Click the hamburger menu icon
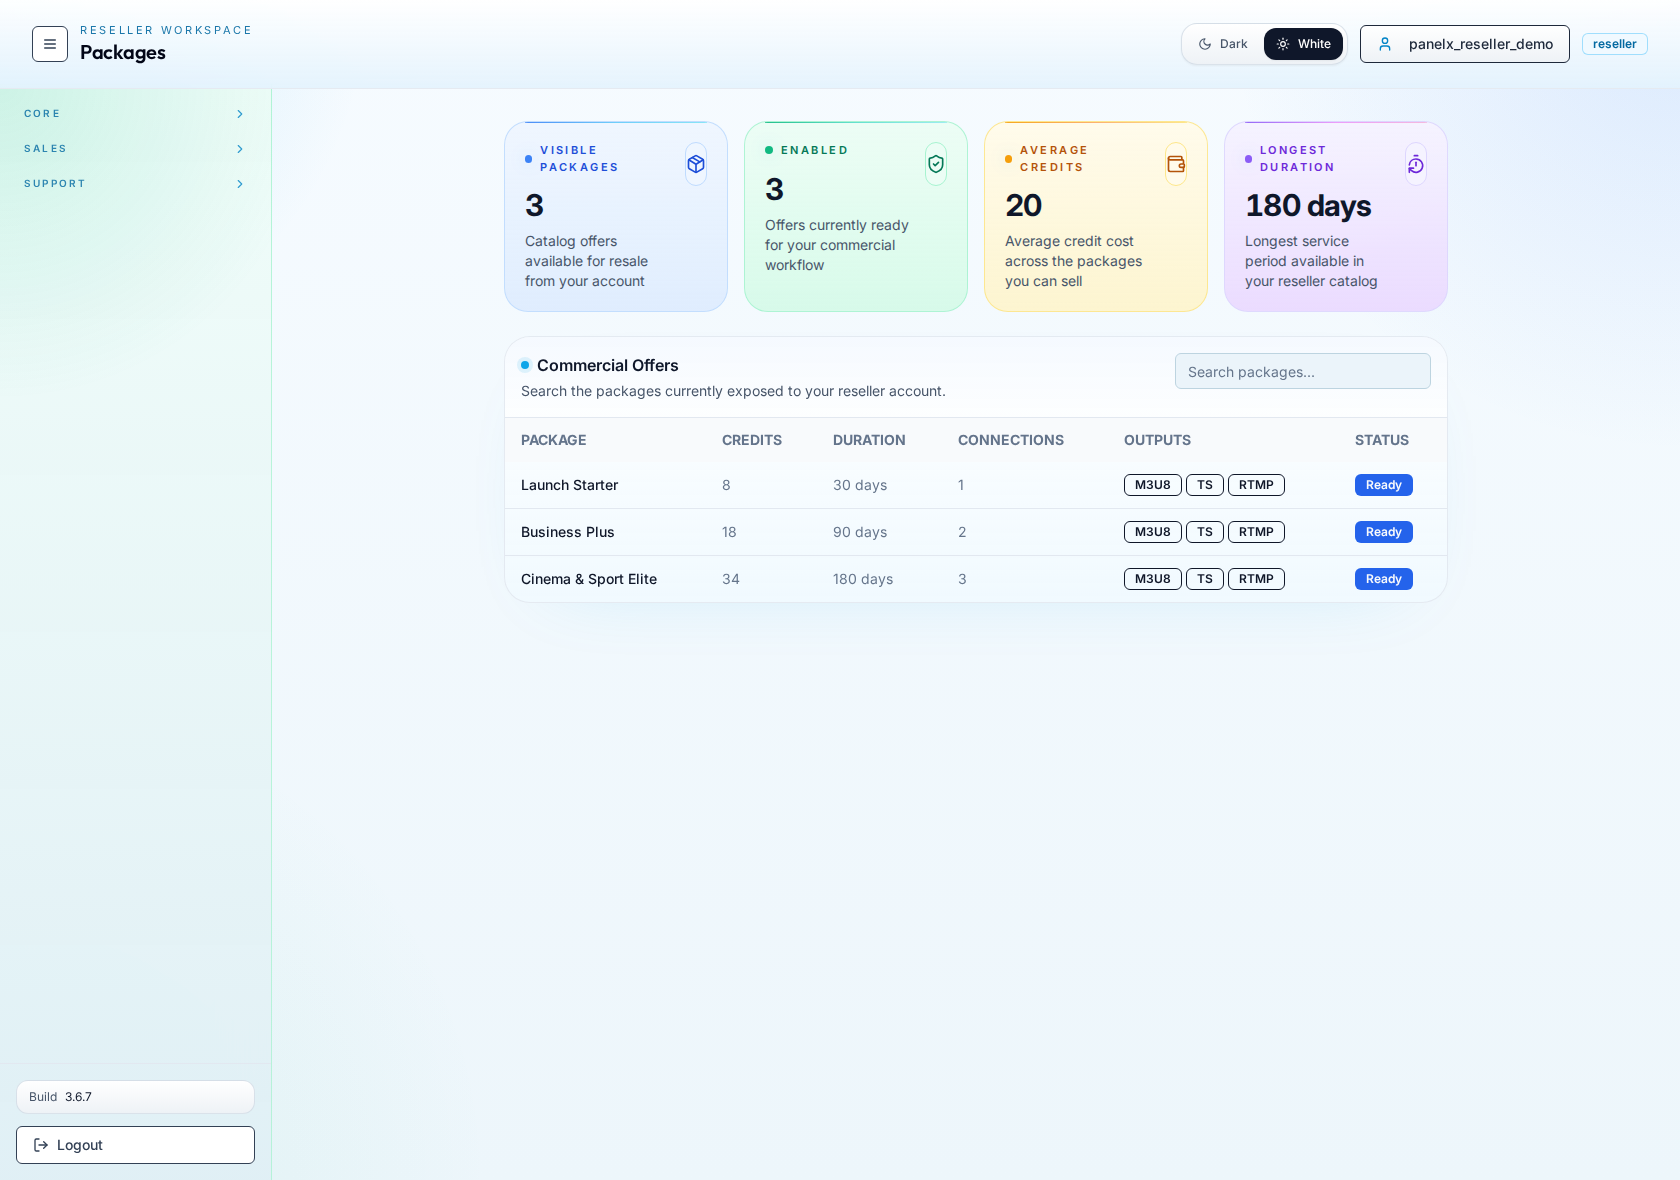The width and height of the screenshot is (1680, 1180). pos(49,44)
